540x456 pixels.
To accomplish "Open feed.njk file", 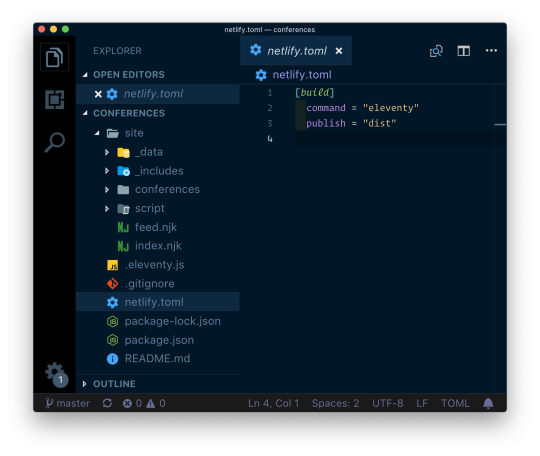I will pyautogui.click(x=158, y=227).
